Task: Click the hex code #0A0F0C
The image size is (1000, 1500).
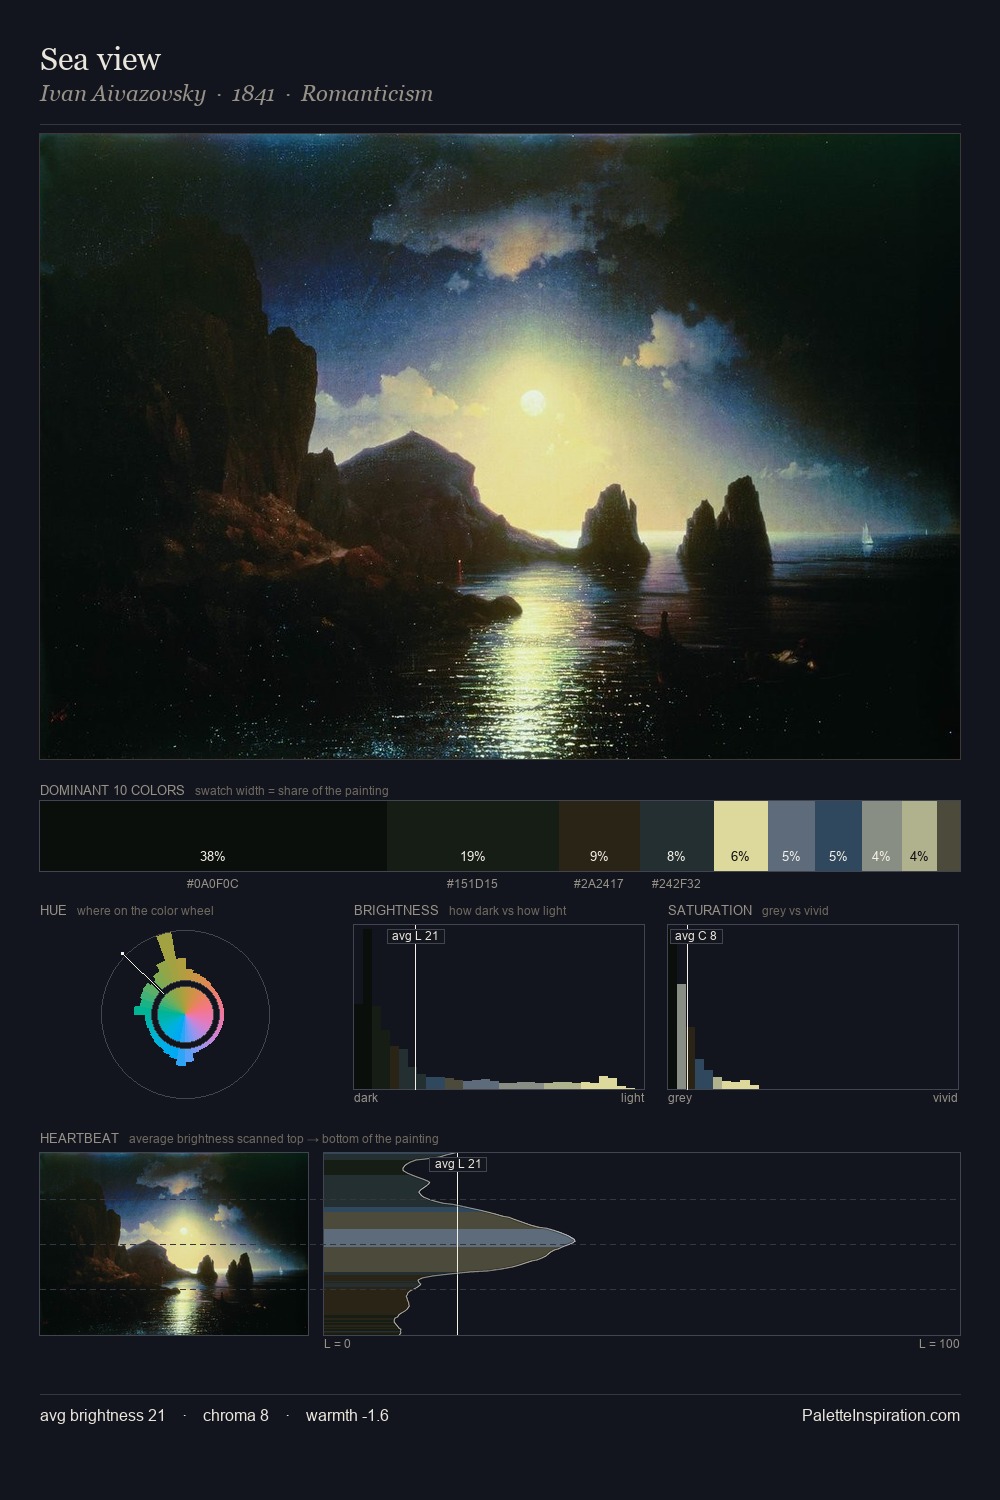Action: [213, 884]
